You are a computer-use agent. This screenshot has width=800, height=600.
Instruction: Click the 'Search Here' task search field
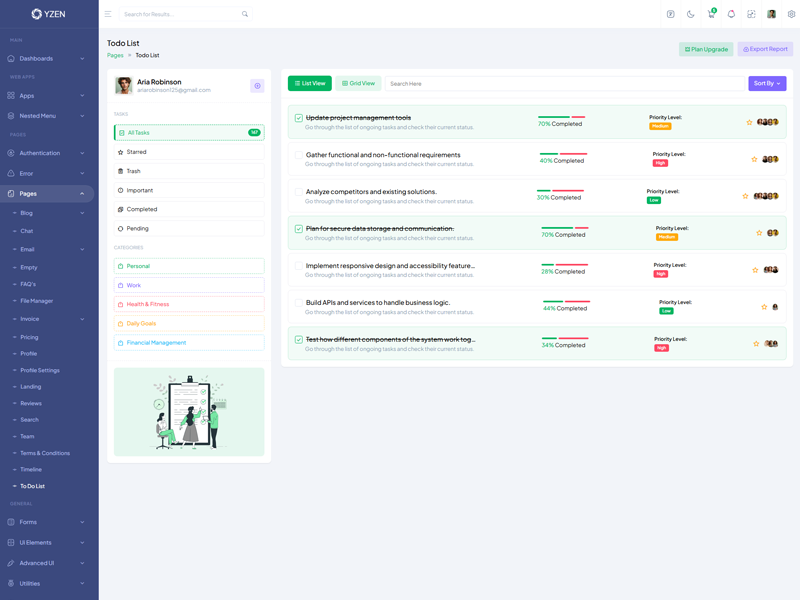565,84
